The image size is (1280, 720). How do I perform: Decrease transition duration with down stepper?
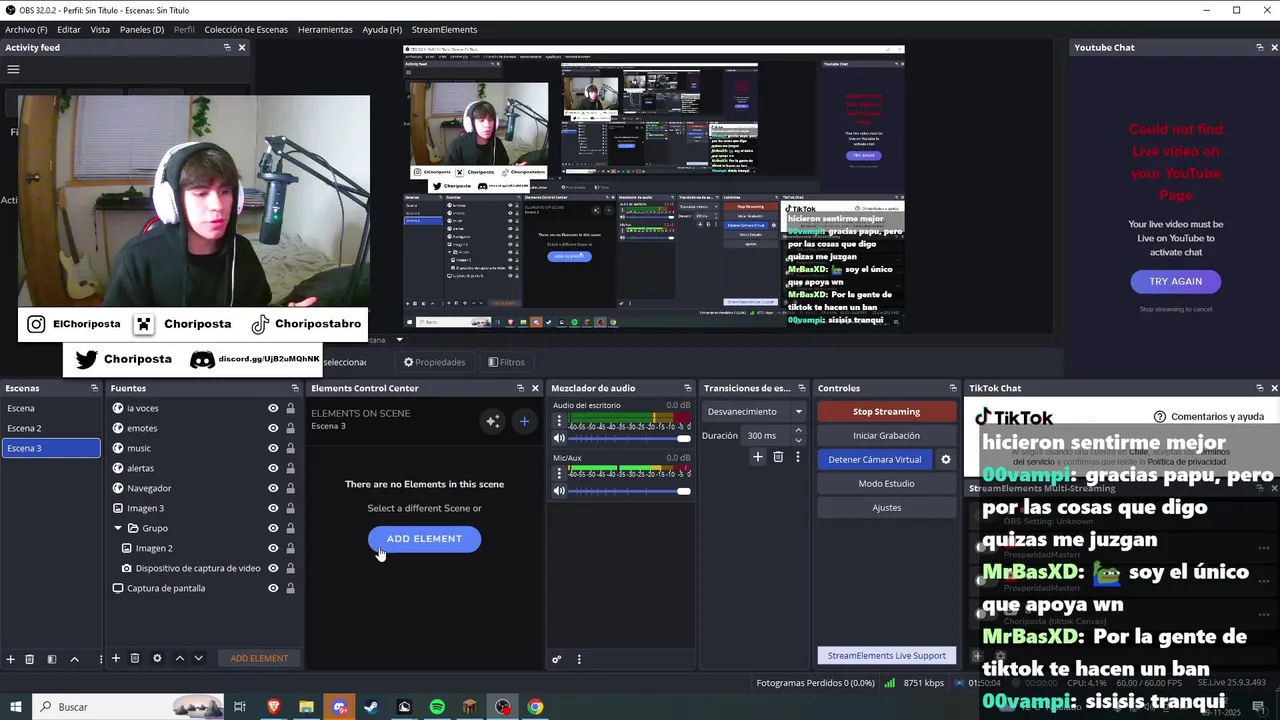point(798,440)
